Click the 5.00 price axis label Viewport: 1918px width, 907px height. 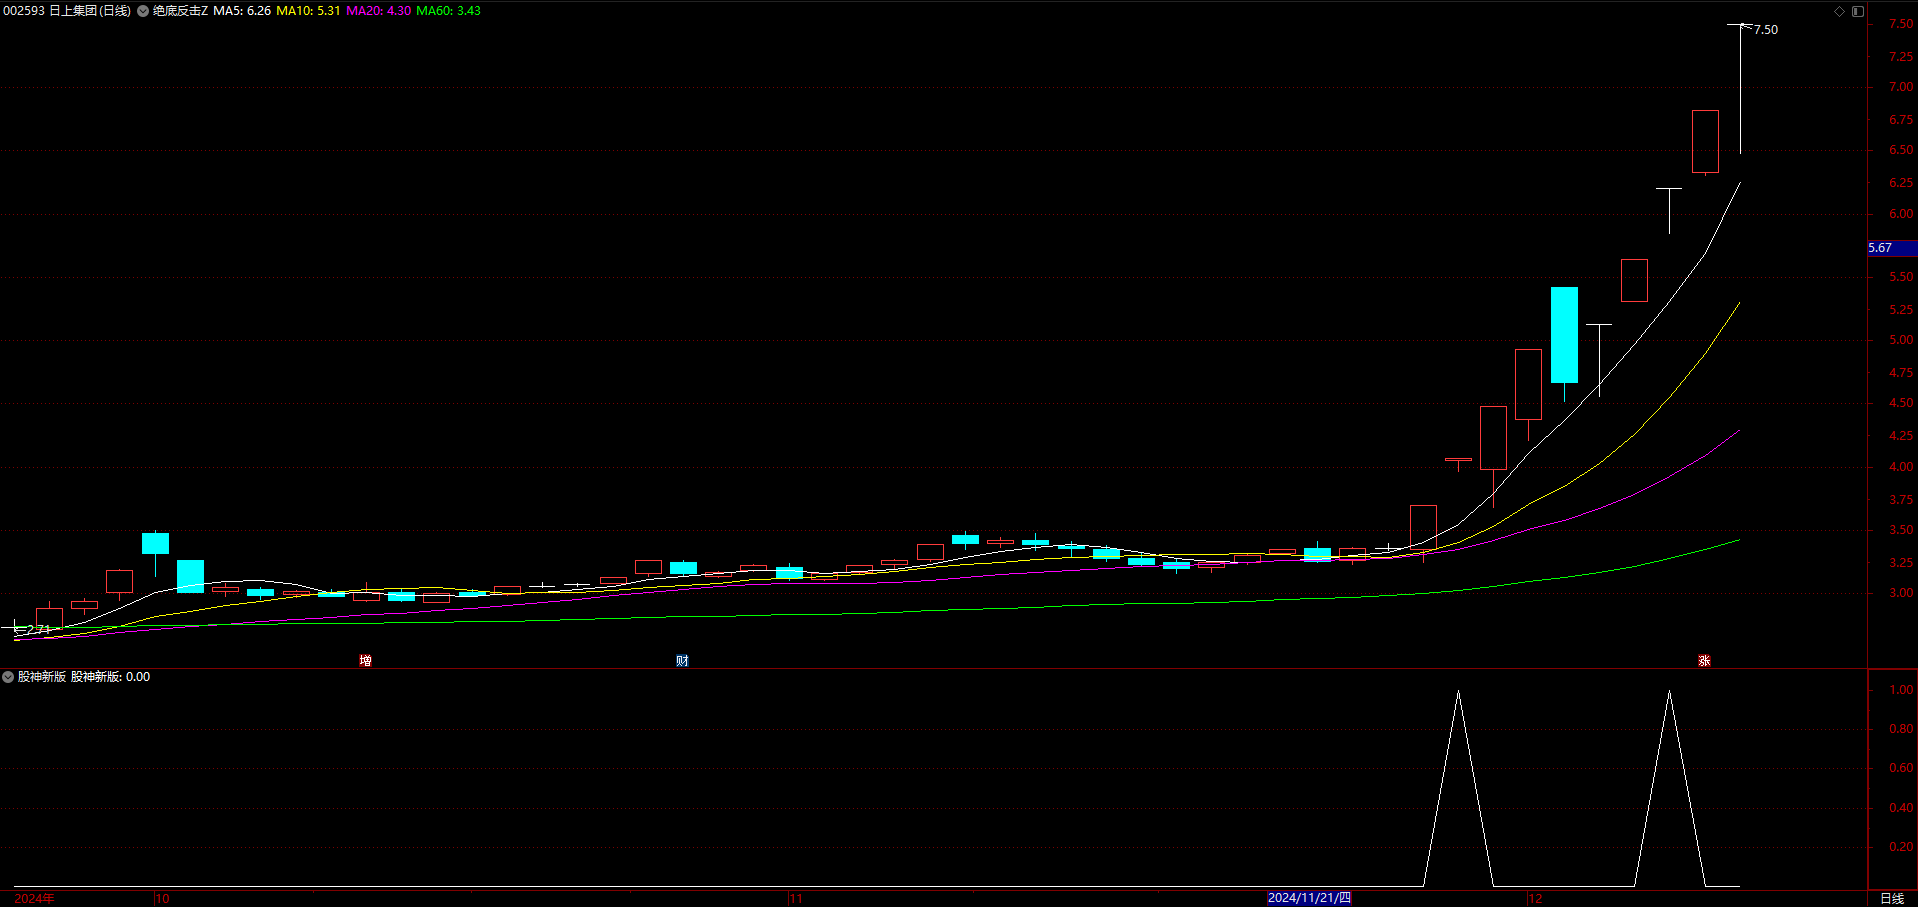pyautogui.click(x=1901, y=340)
